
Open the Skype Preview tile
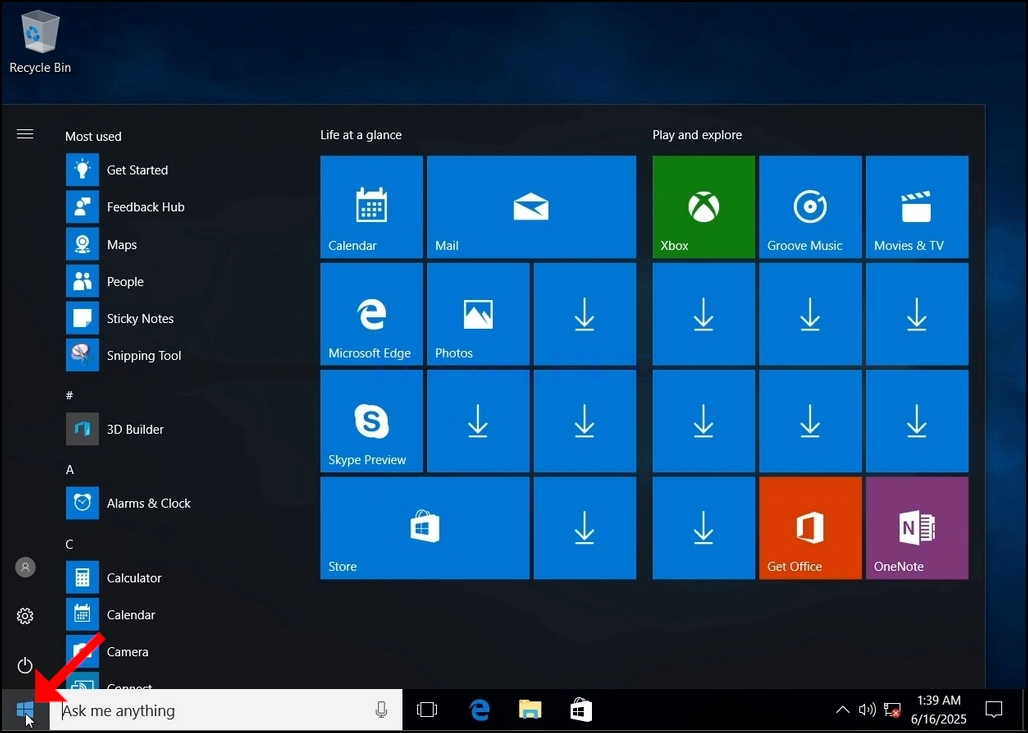tap(371, 421)
